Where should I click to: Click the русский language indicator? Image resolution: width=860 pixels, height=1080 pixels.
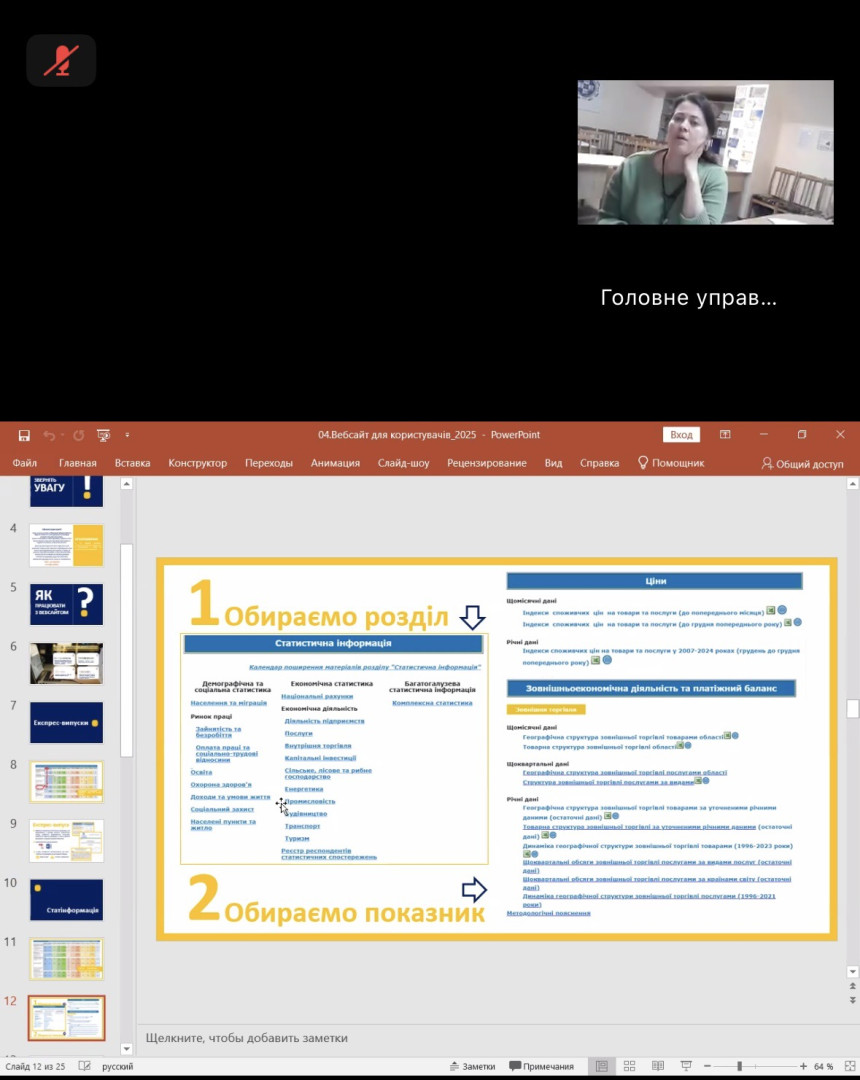tap(118, 1066)
